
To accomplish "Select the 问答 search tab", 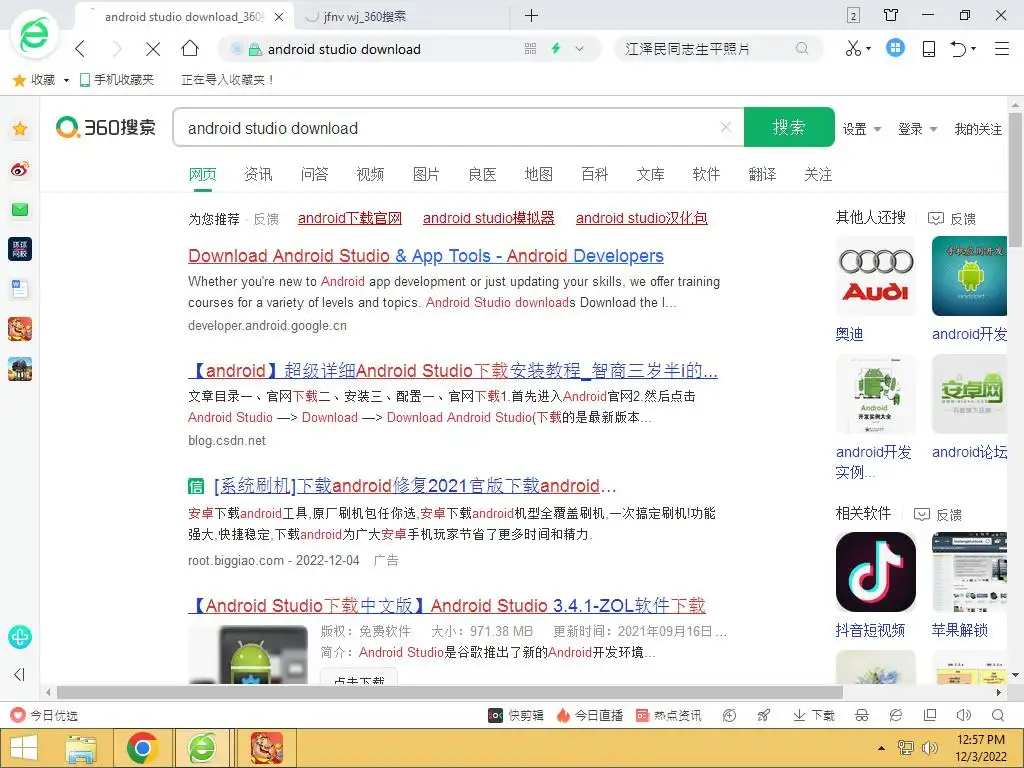I will (x=314, y=174).
